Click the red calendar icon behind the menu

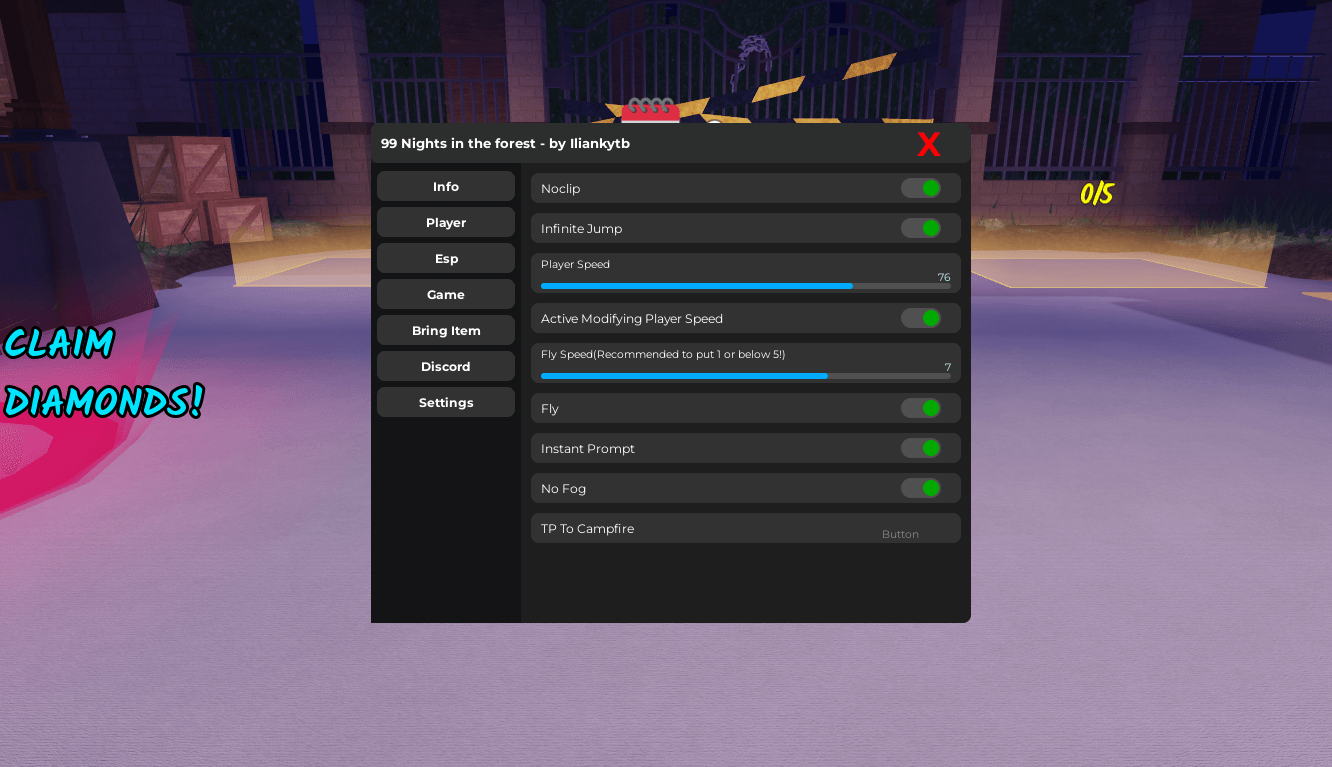(650, 110)
